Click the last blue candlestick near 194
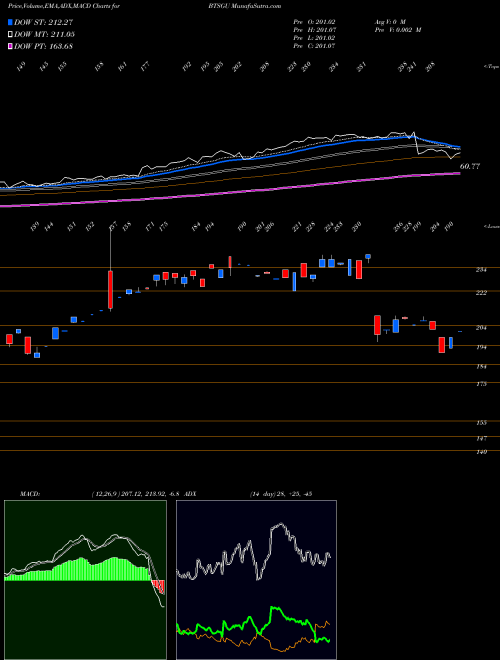500x660 pixels. [x=451, y=343]
